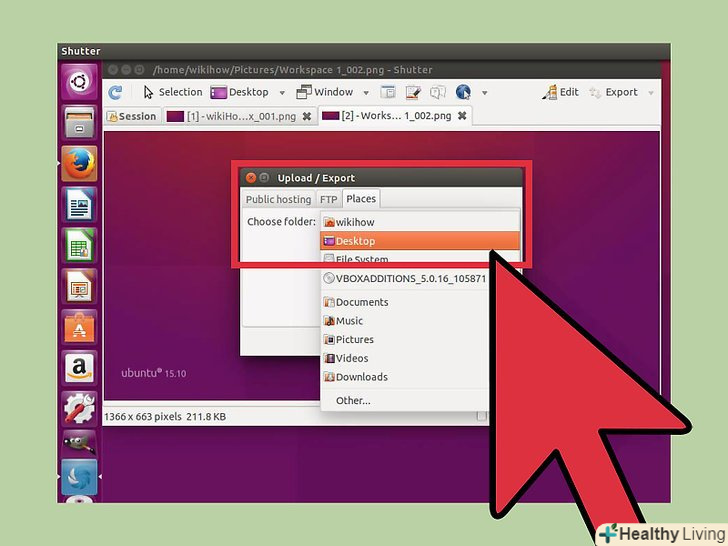This screenshot has height=546, width=728.
Task: Click the capture menu icon with pencil
Action: click(x=413, y=92)
